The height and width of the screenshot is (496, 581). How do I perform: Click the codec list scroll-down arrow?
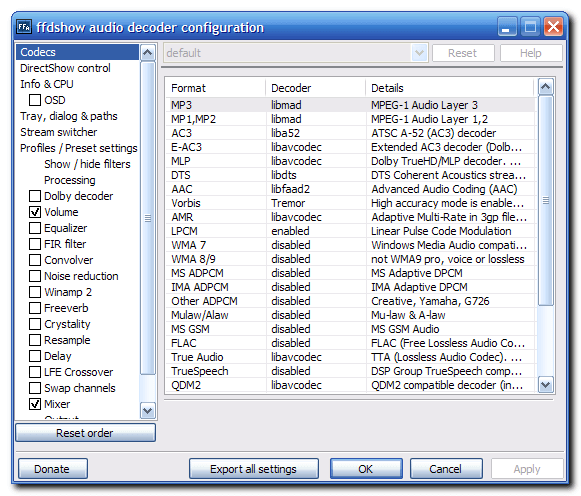coord(545,385)
